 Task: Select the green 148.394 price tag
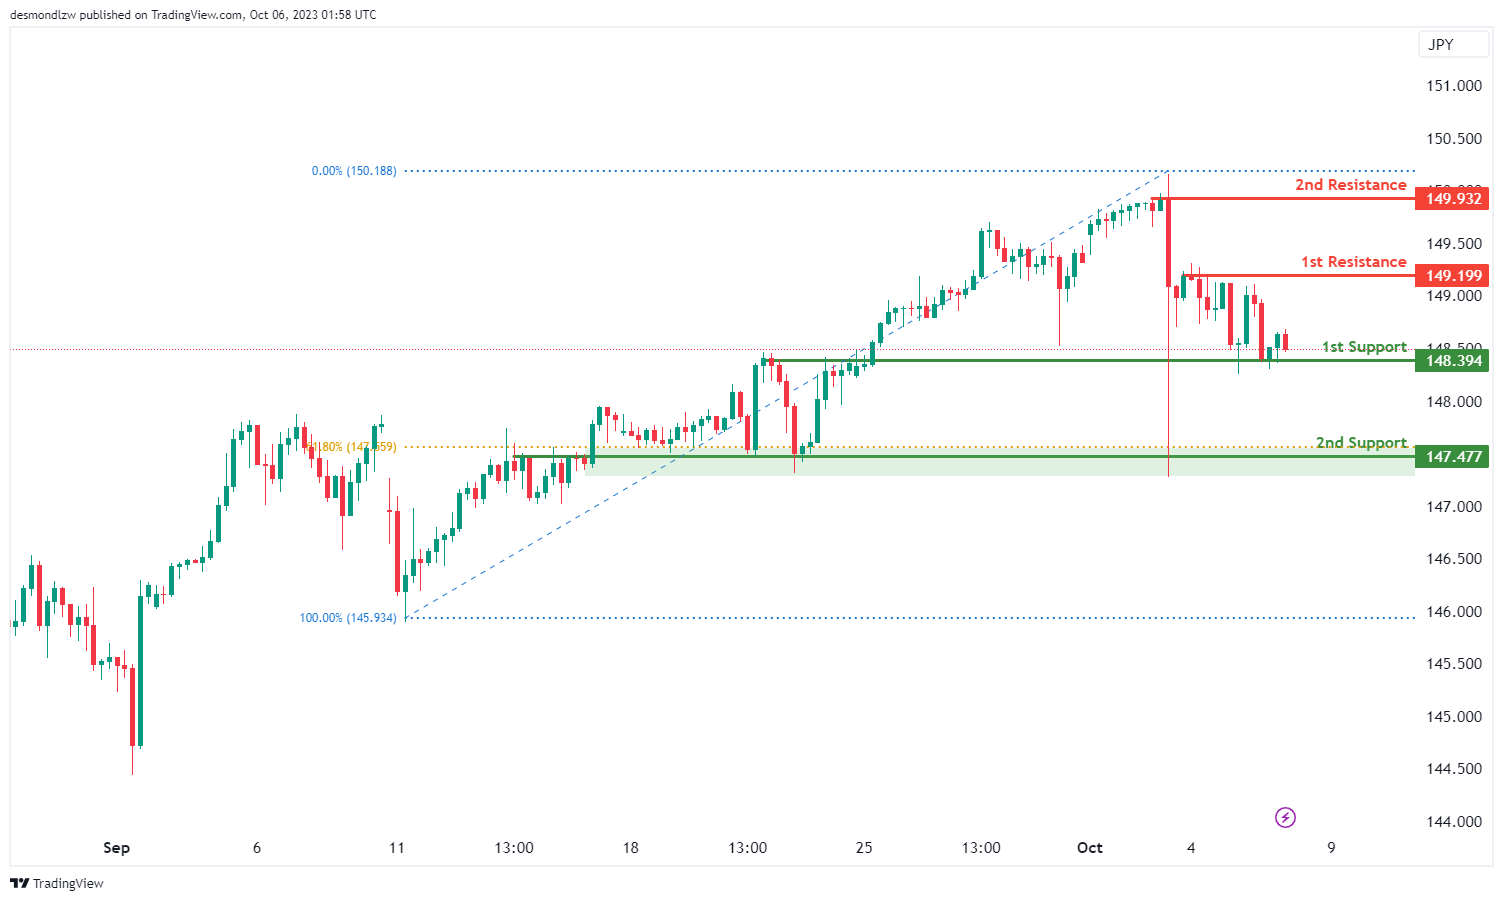click(1452, 361)
